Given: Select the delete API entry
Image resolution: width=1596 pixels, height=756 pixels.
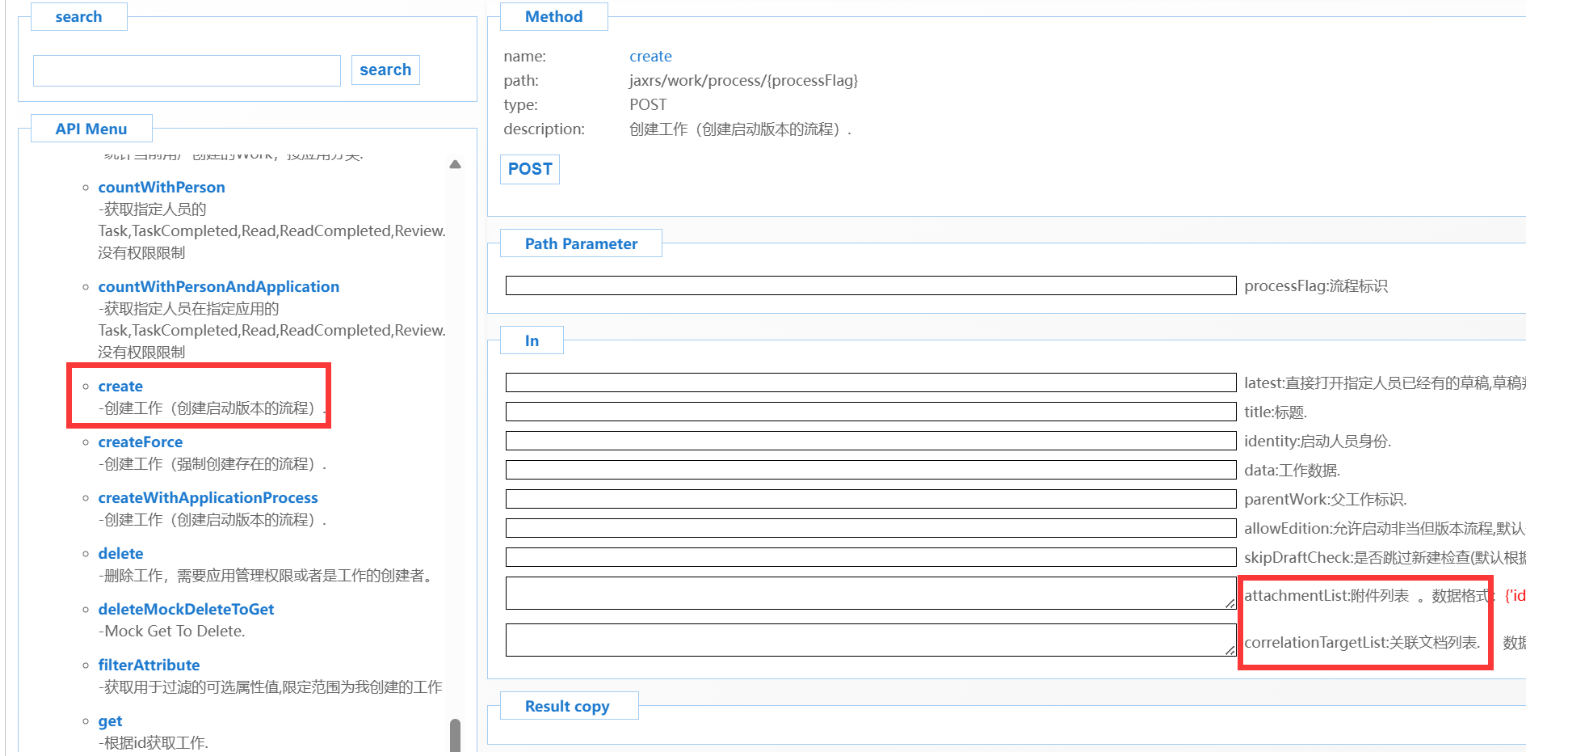Looking at the screenshot, I should click(x=120, y=554).
